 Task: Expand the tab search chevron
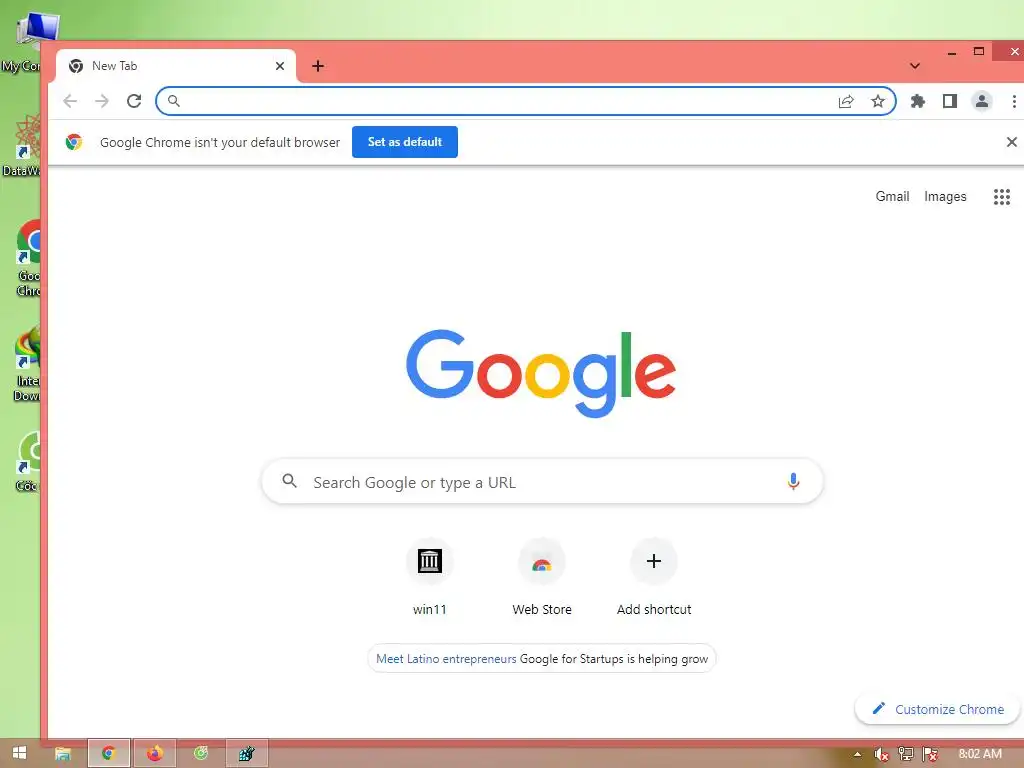[x=915, y=66]
